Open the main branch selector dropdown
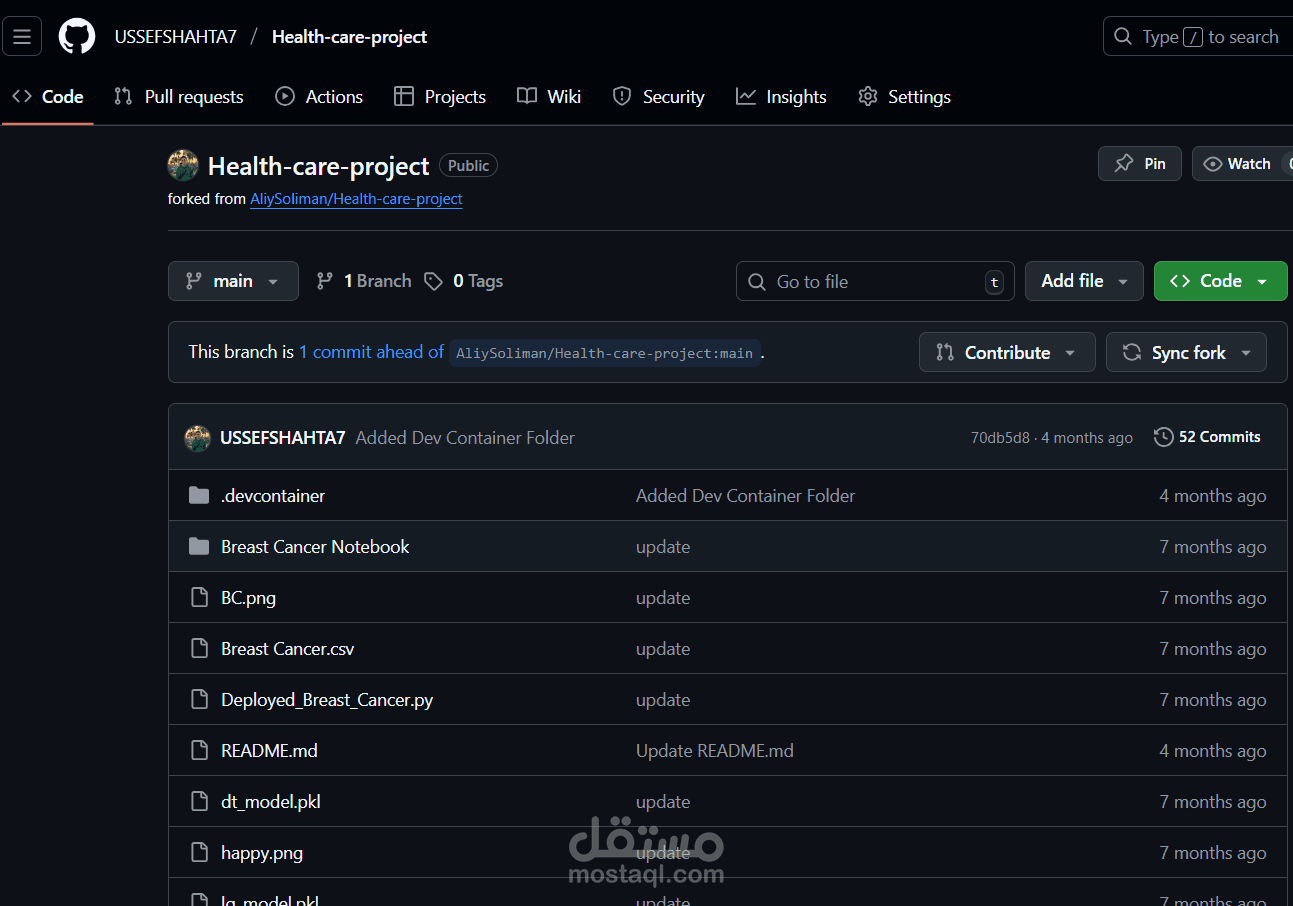Screen dimensions: 1293x906 [233, 281]
